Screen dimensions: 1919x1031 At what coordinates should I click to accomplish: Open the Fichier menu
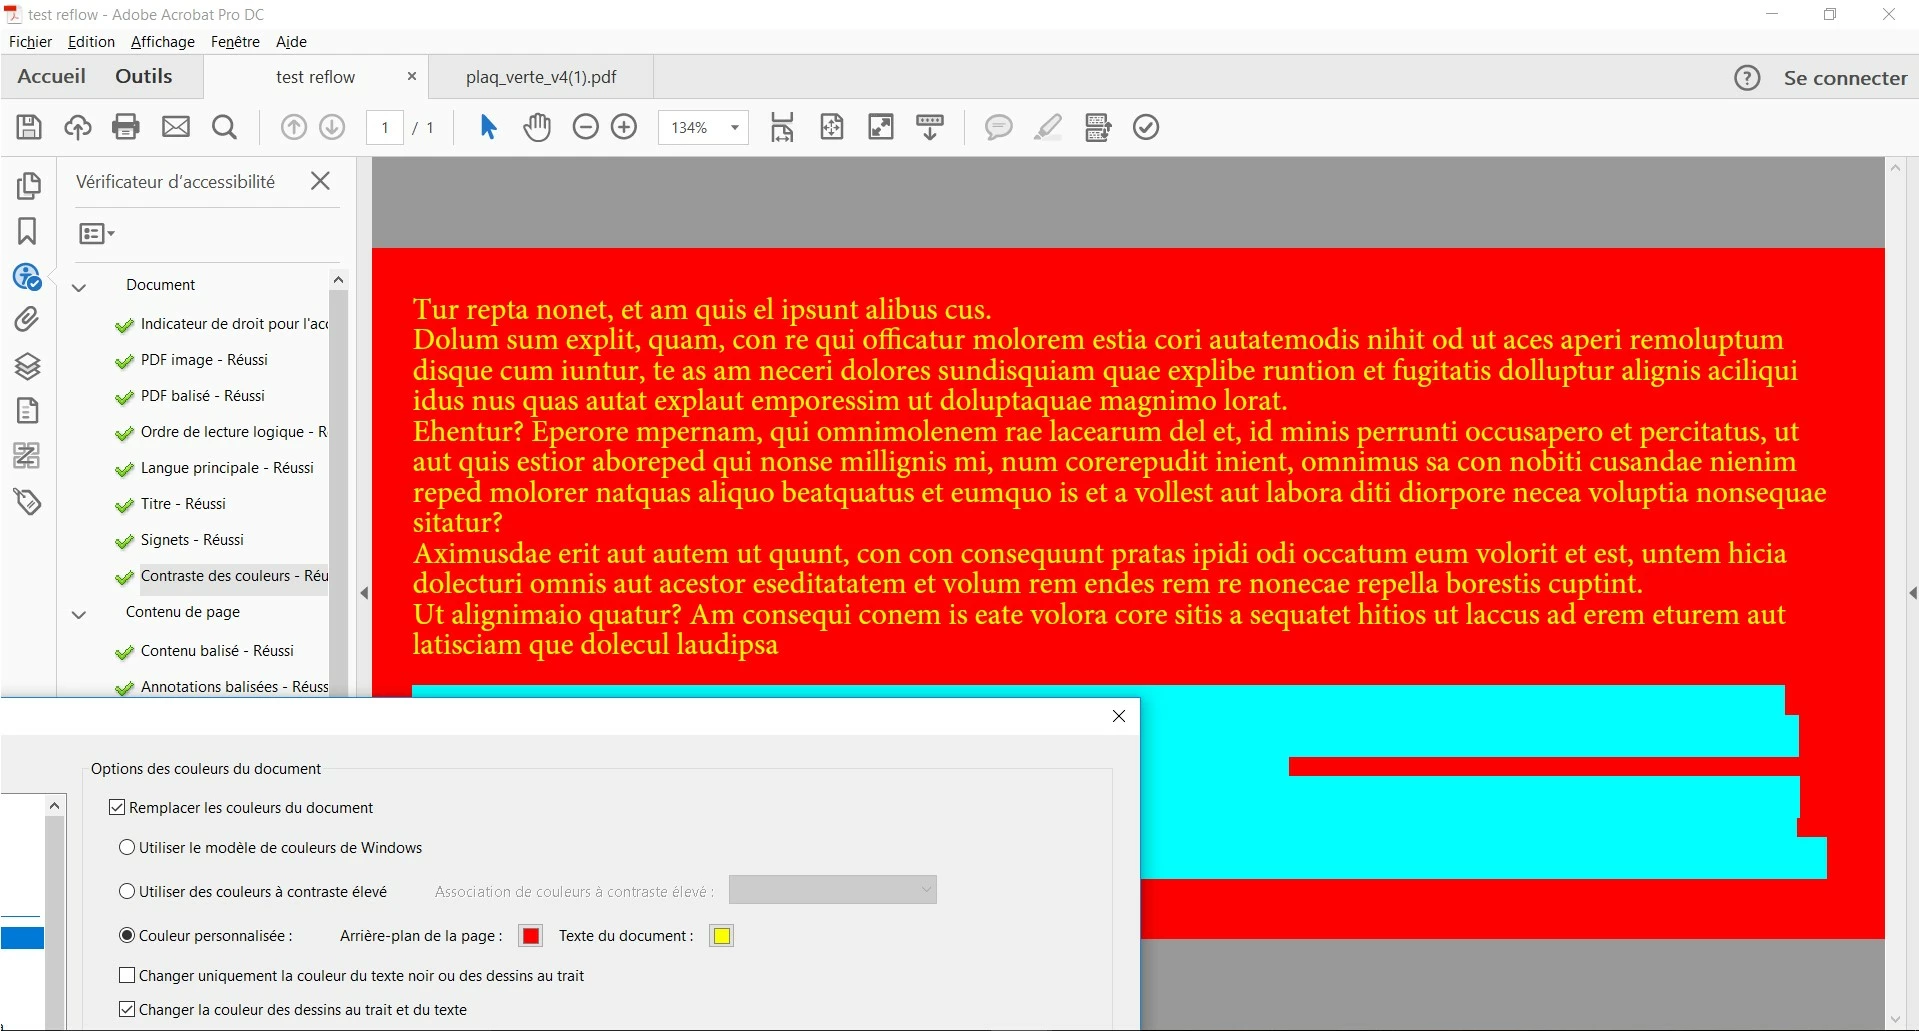click(30, 41)
